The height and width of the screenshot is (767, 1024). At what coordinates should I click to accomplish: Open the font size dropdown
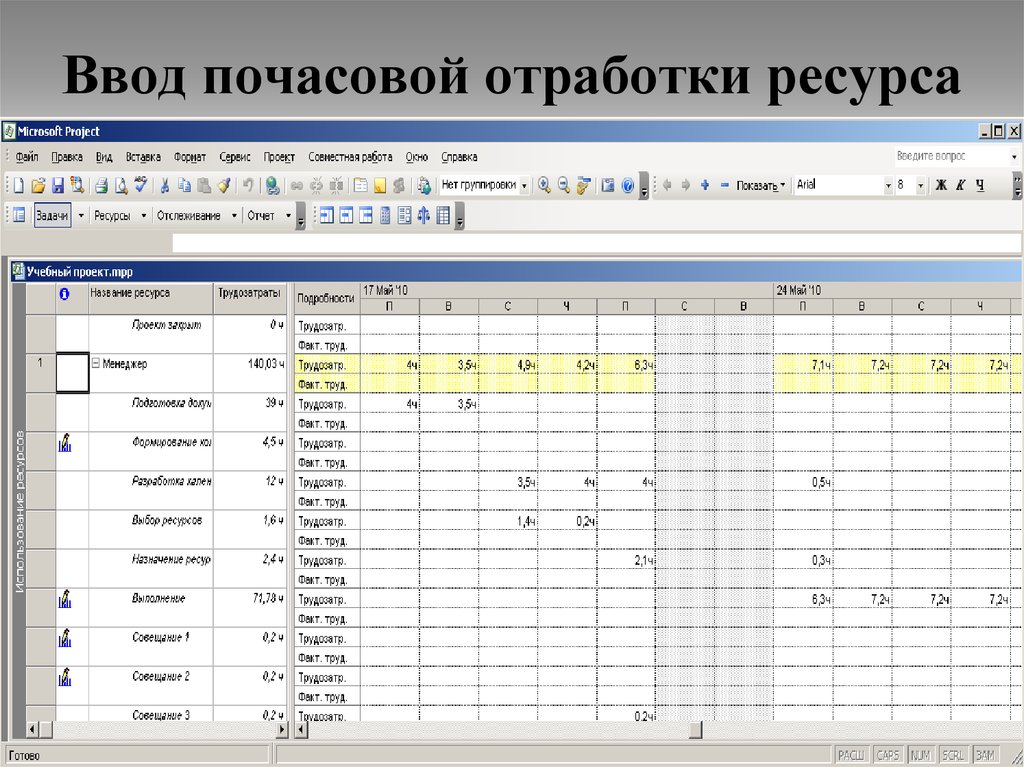tap(921, 186)
